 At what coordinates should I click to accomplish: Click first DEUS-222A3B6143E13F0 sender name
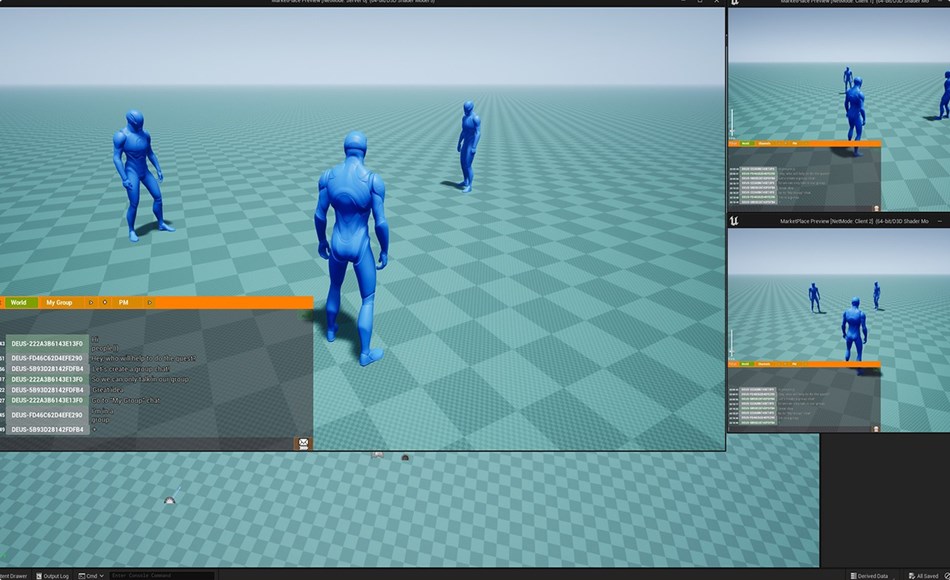click(47, 343)
